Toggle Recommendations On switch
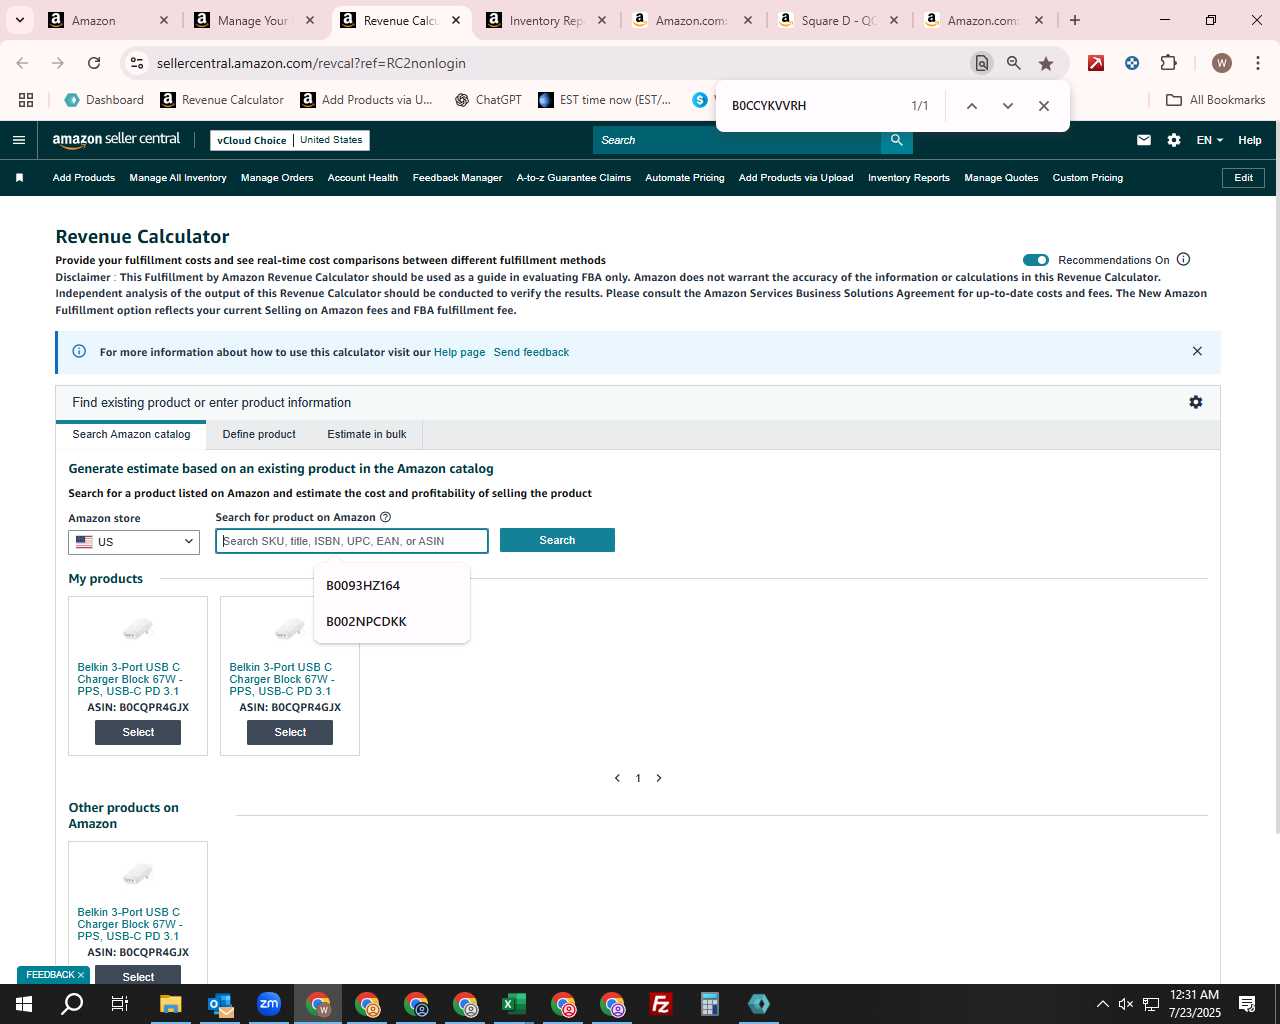Viewport: 1280px width, 1024px height. point(1036,260)
